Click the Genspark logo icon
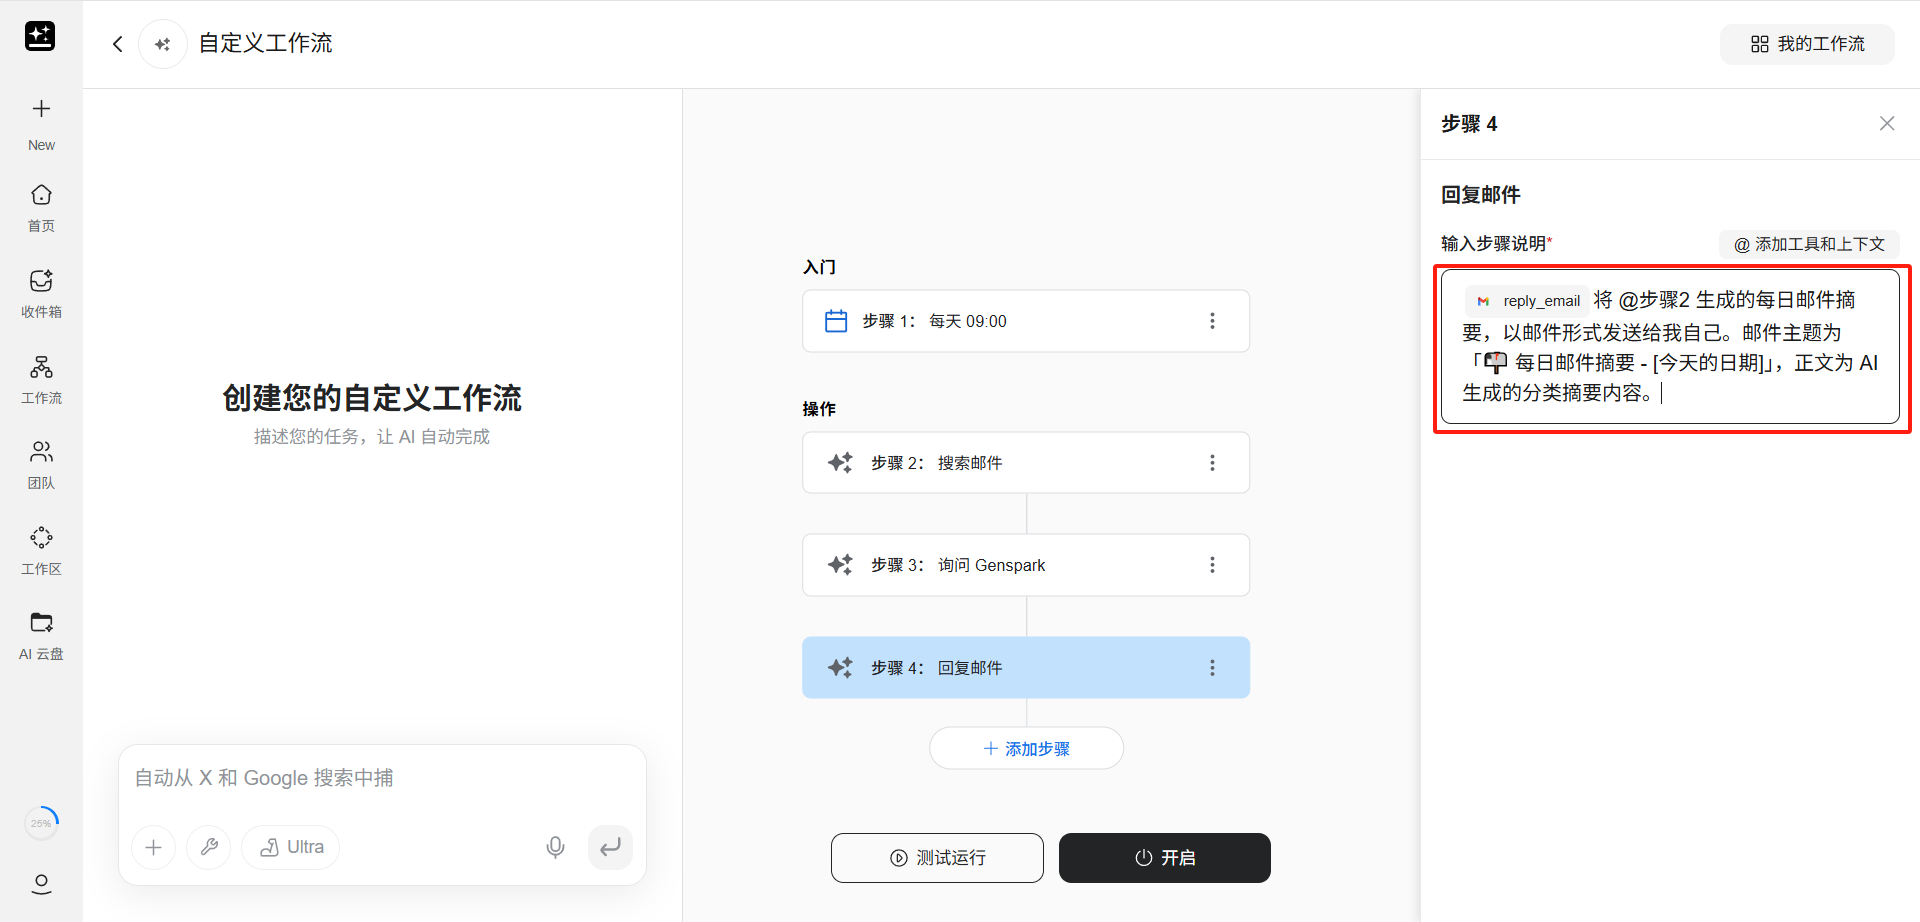The height and width of the screenshot is (922, 1920). click(40, 36)
